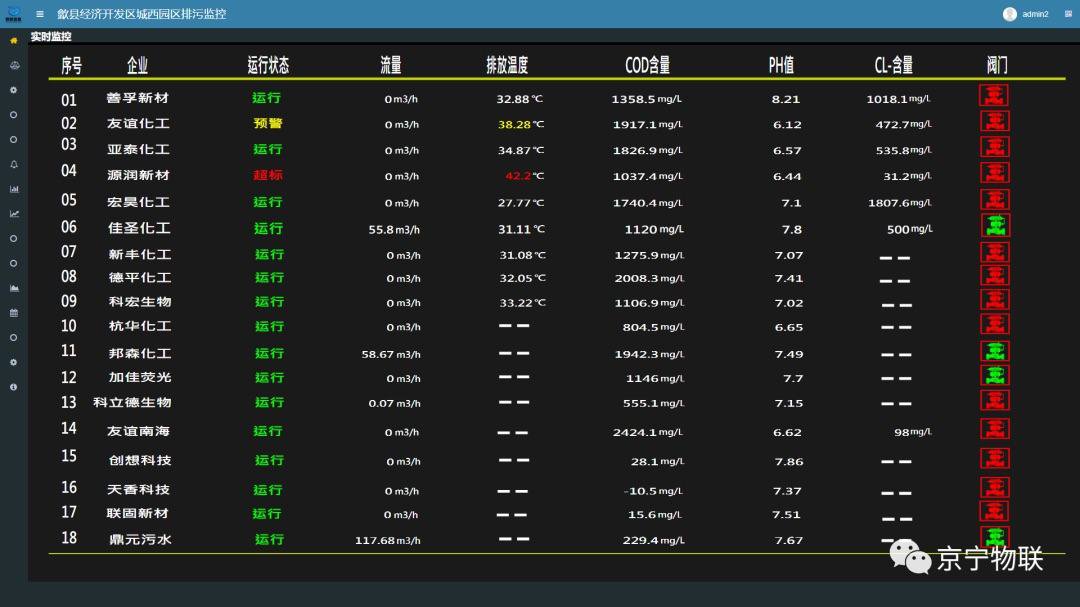The width and height of the screenshot is (1080, 607).
Task: Toggle the green valve for 邦森化工
Action: (993, 351)
